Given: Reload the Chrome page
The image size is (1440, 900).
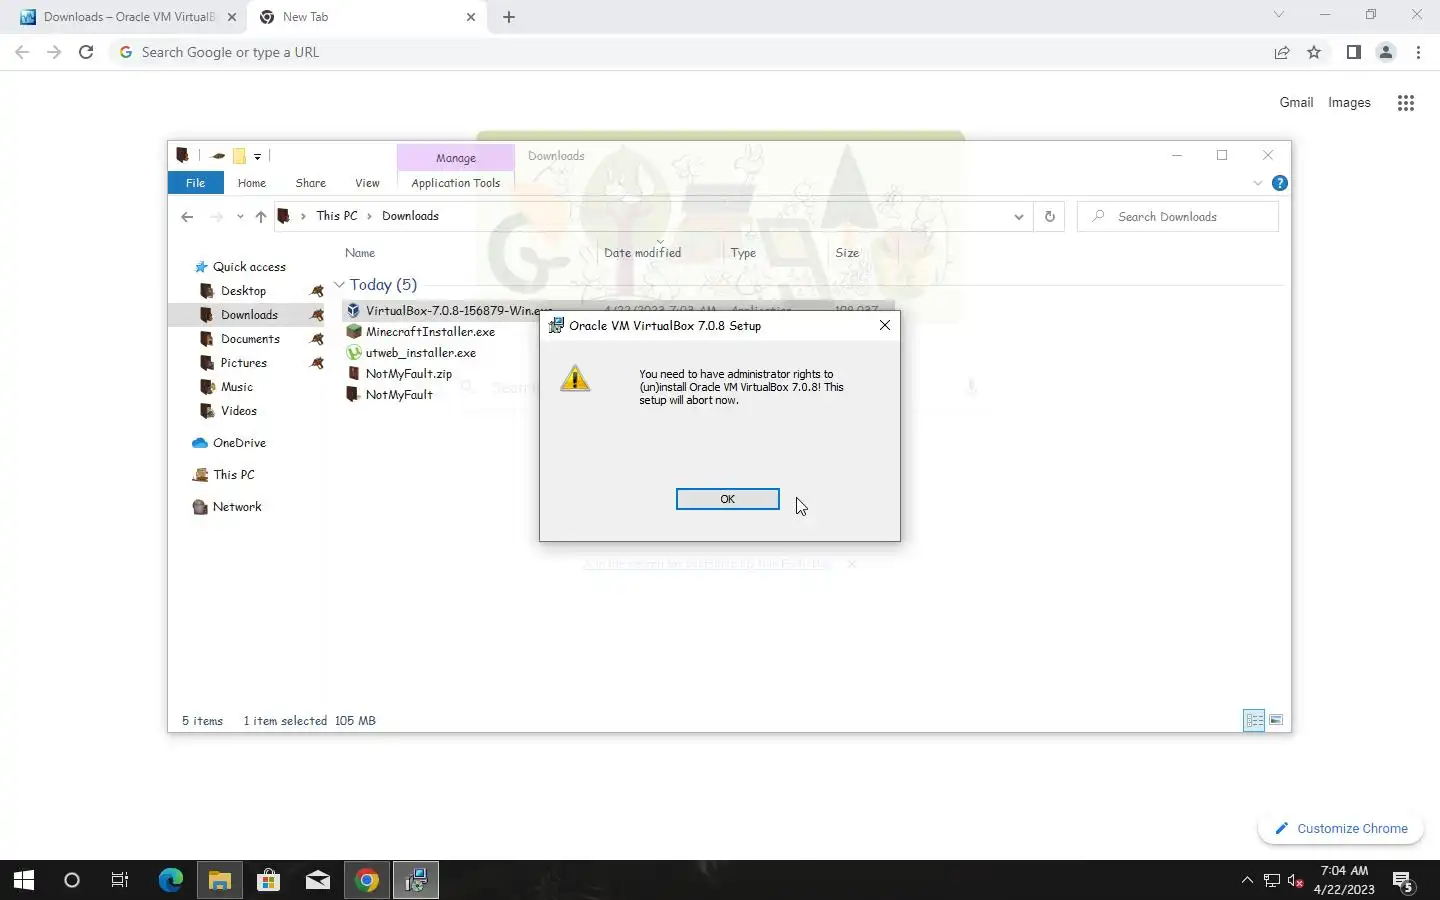Looking at the screenshot, I should [86, 52].
